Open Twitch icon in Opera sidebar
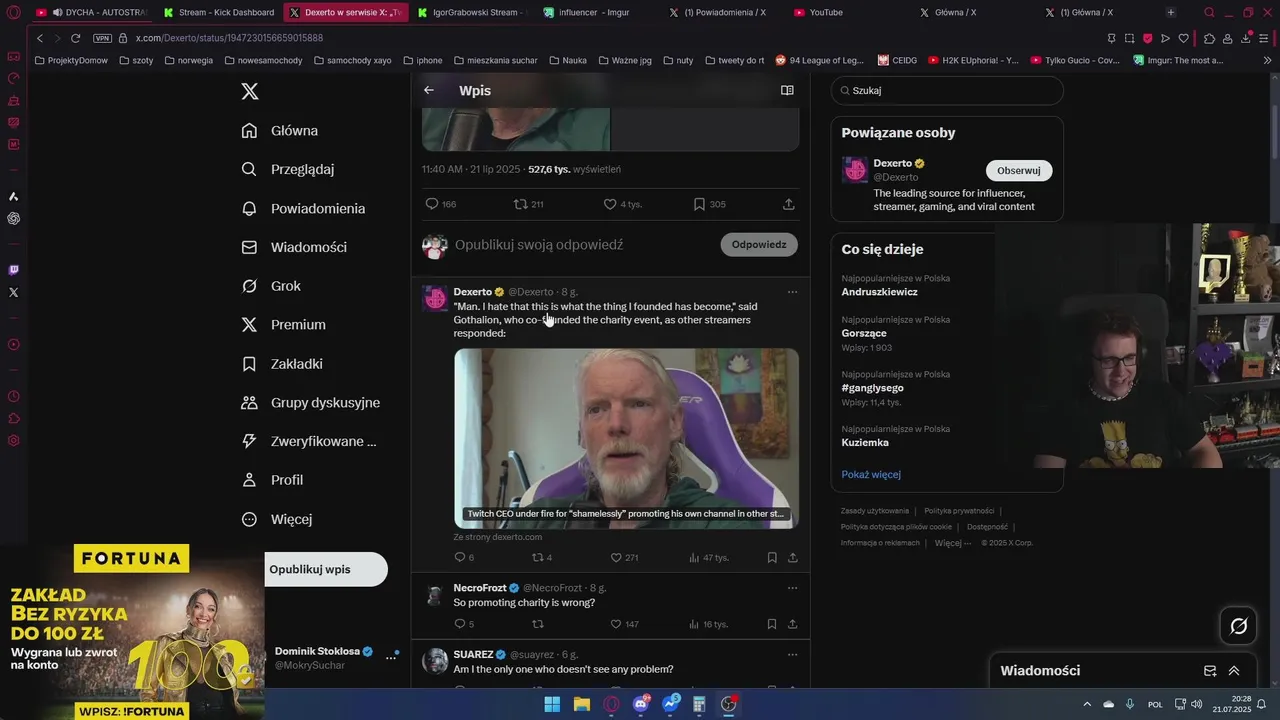 [x=13, y=270]
